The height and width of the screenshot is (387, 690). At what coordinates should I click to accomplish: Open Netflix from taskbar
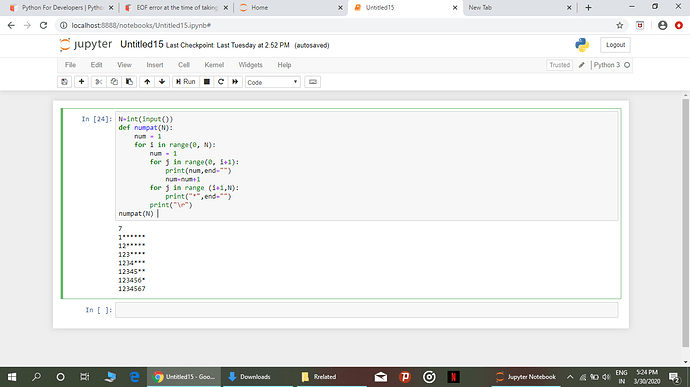coord(454,377)
